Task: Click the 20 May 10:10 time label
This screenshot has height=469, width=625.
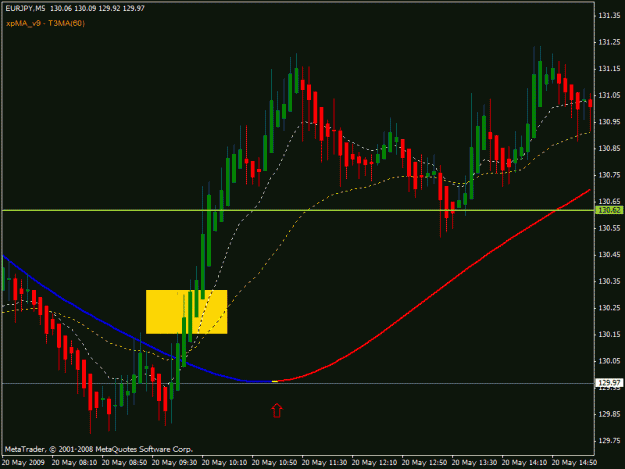Action: (224, 463)
